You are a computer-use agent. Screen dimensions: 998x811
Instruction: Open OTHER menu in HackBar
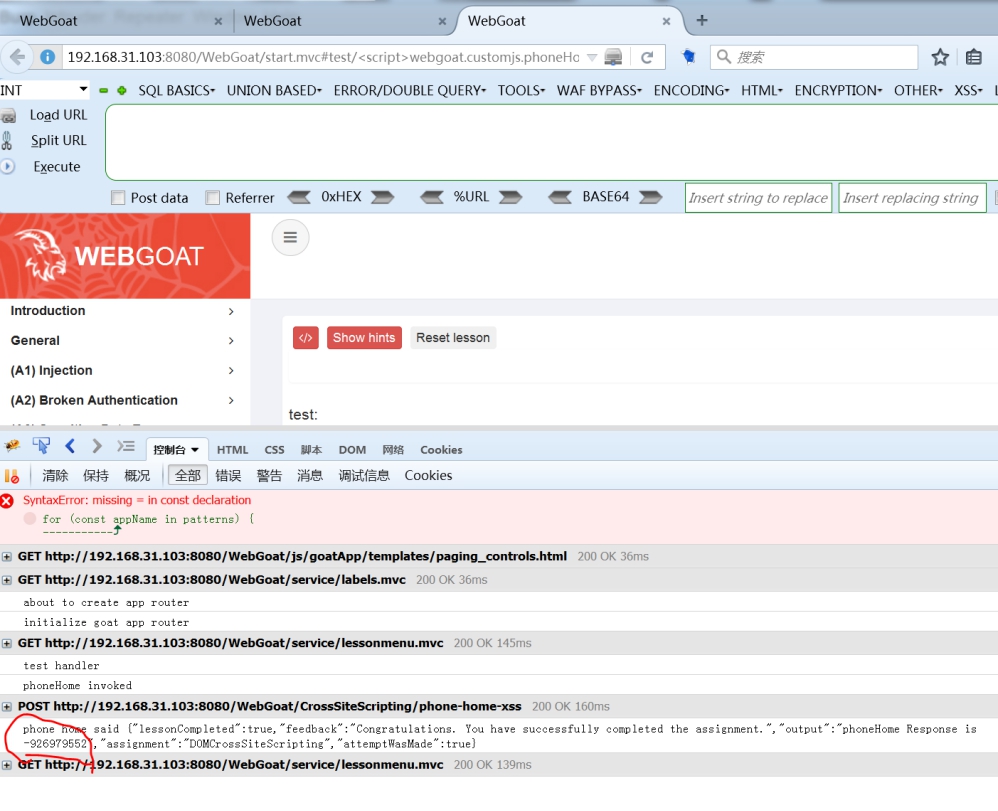coord(918,90)
